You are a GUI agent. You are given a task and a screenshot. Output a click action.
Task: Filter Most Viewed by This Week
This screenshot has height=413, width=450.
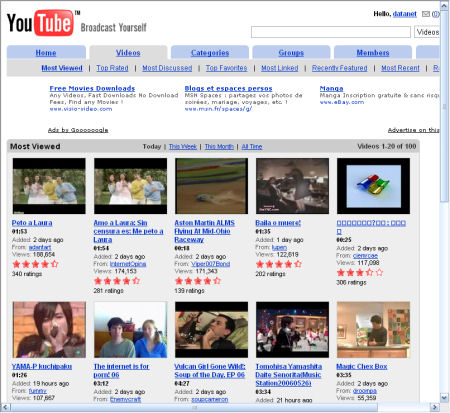click(183, 146)
